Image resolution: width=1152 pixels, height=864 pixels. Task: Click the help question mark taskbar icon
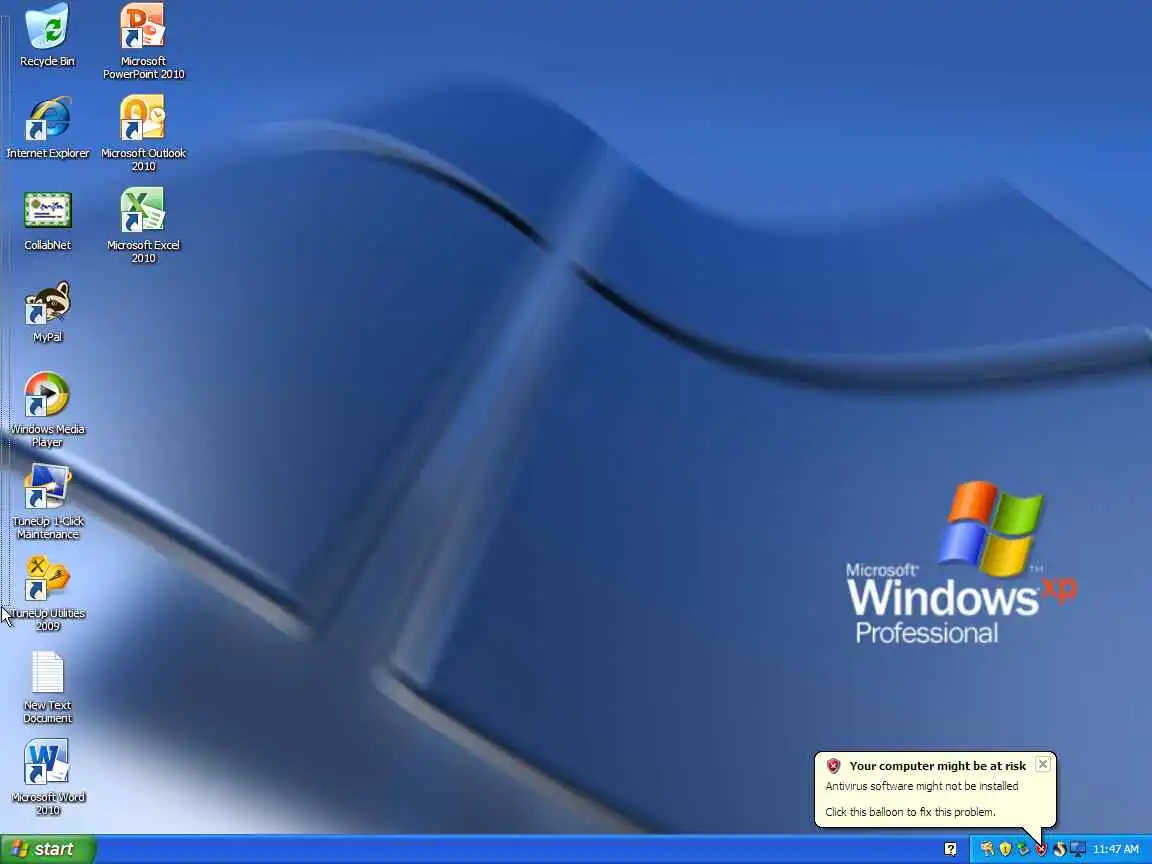pos(951,849)
